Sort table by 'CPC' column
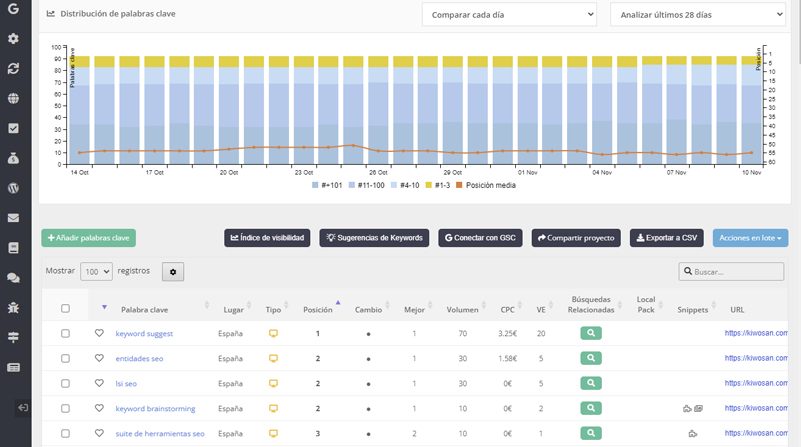This screenshot has width=801, height=447. 507,310
